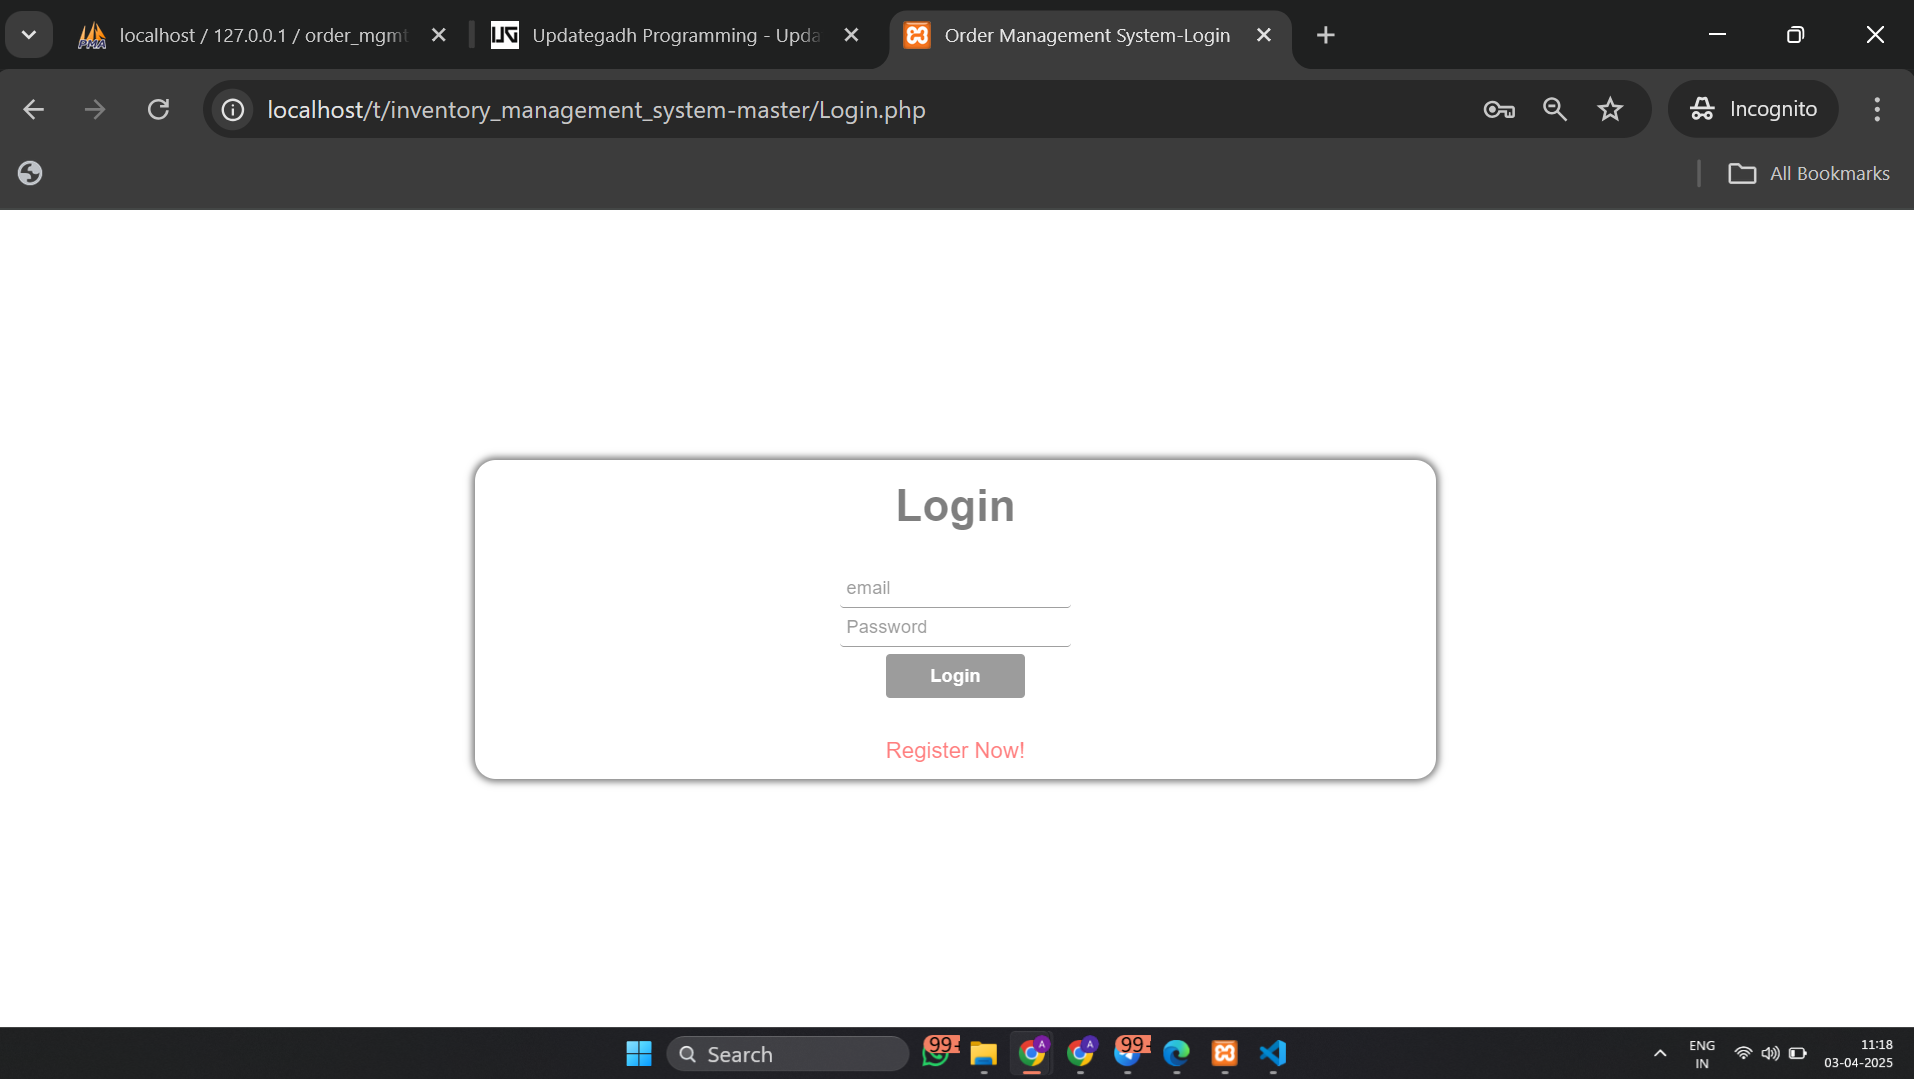
Task: Bookmark the page with the star icon
Action: click(1611, 110)
